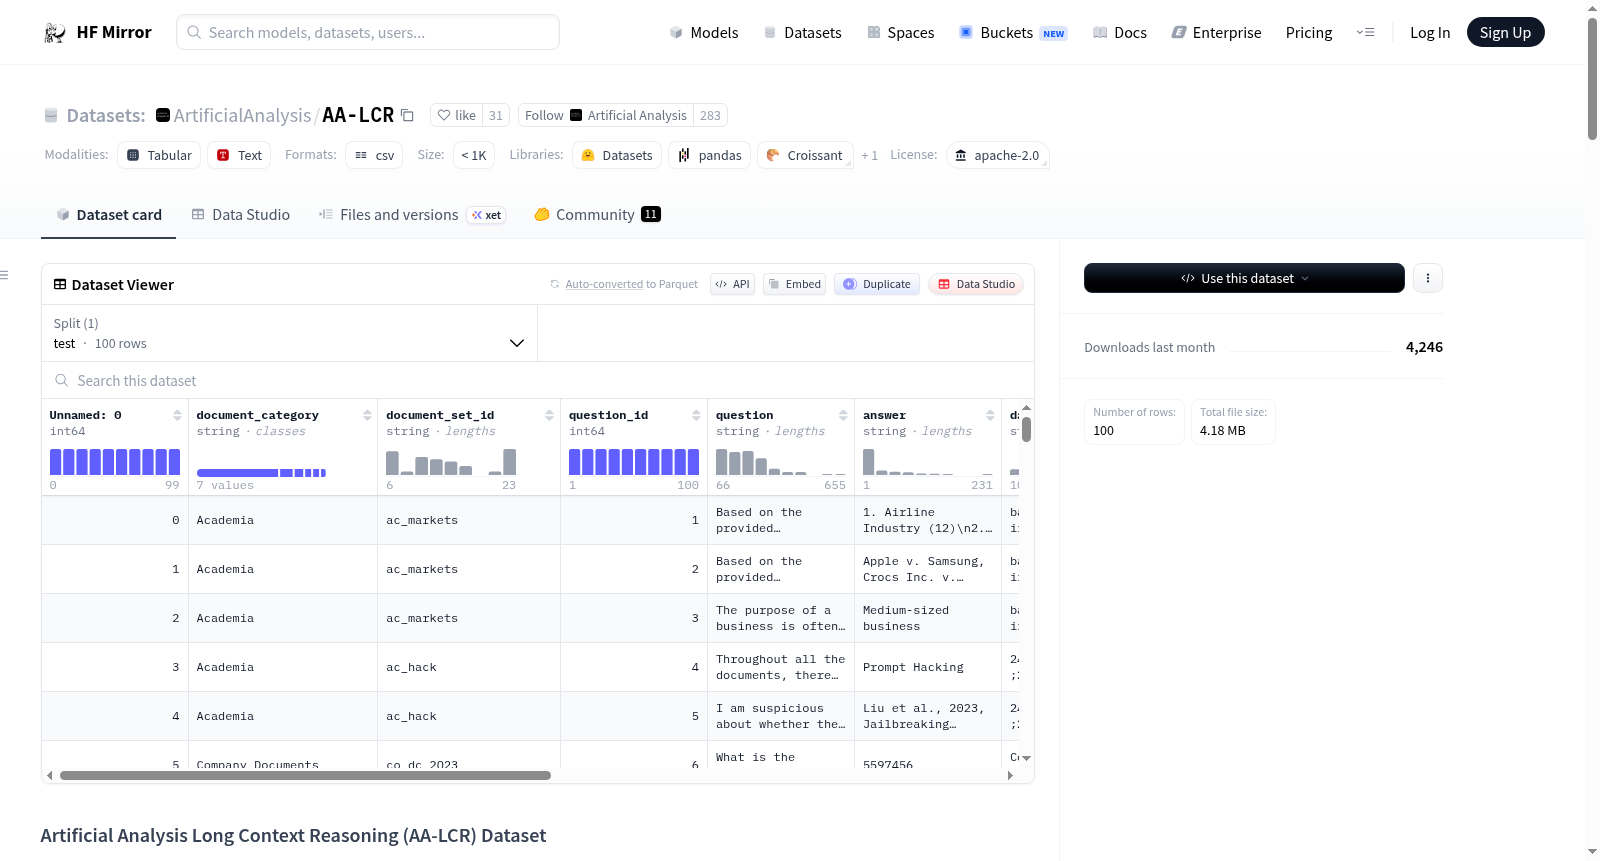Open the Dataset card tab
Image resolution: width=1600 pixels, height=861 pixels.
coord(108,215)
